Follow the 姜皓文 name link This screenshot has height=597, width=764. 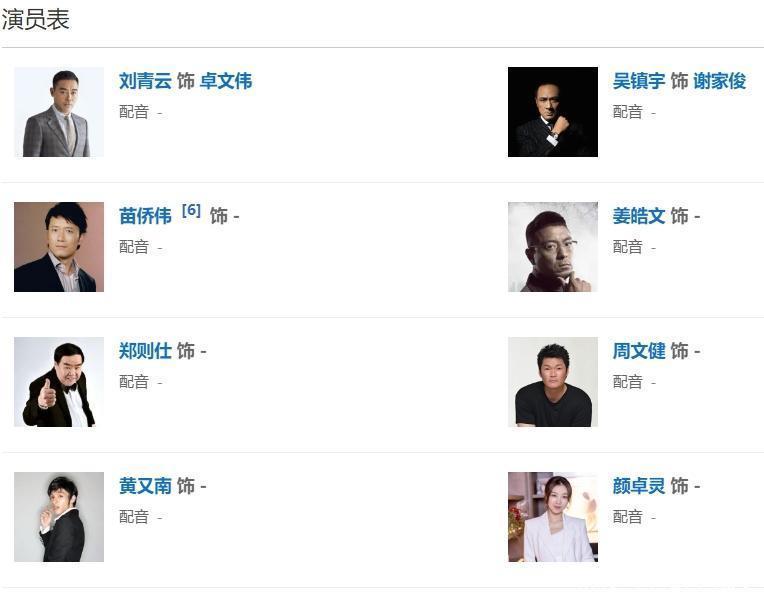pyautogui.click(x=639, y=216)
